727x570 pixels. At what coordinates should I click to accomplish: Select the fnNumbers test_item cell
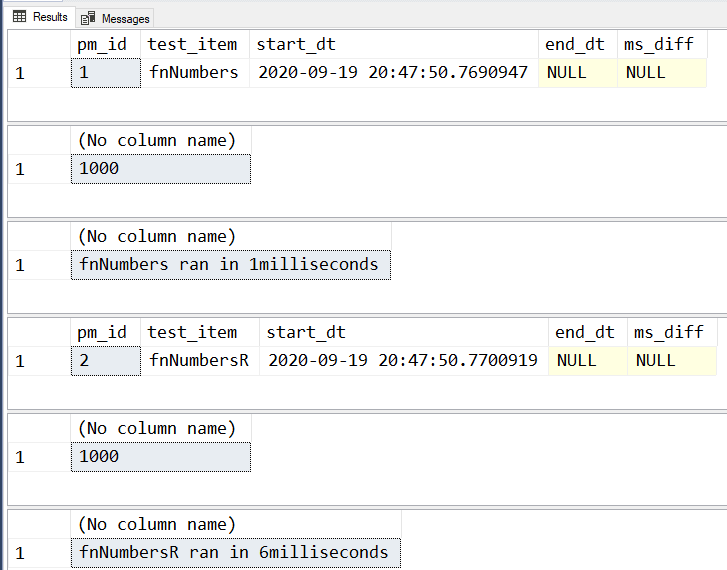click(194, 72)
